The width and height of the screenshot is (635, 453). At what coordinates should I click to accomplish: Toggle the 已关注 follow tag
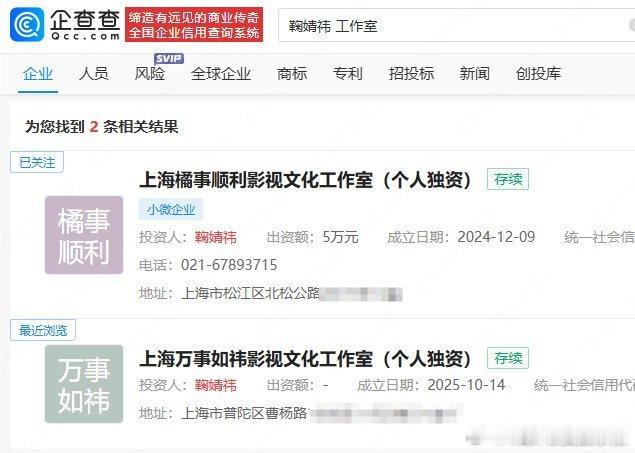pyautogui.click(x=37, y=162)
